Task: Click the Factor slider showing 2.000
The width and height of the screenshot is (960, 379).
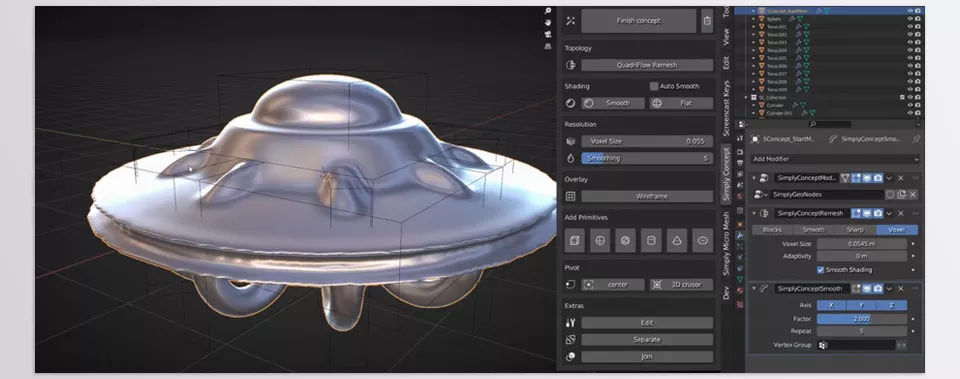Action: pyautogui.click(x=861, y=319)
